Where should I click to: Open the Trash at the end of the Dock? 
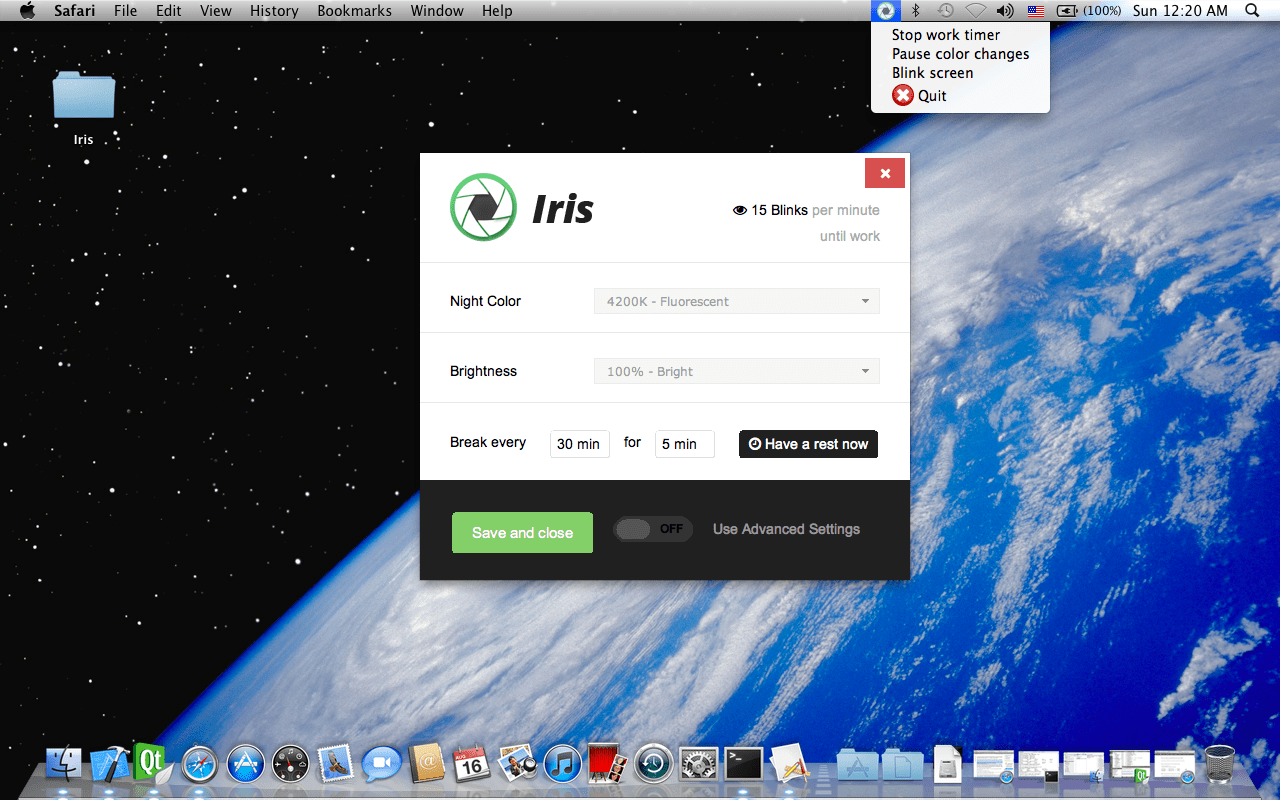point(1219,763)
